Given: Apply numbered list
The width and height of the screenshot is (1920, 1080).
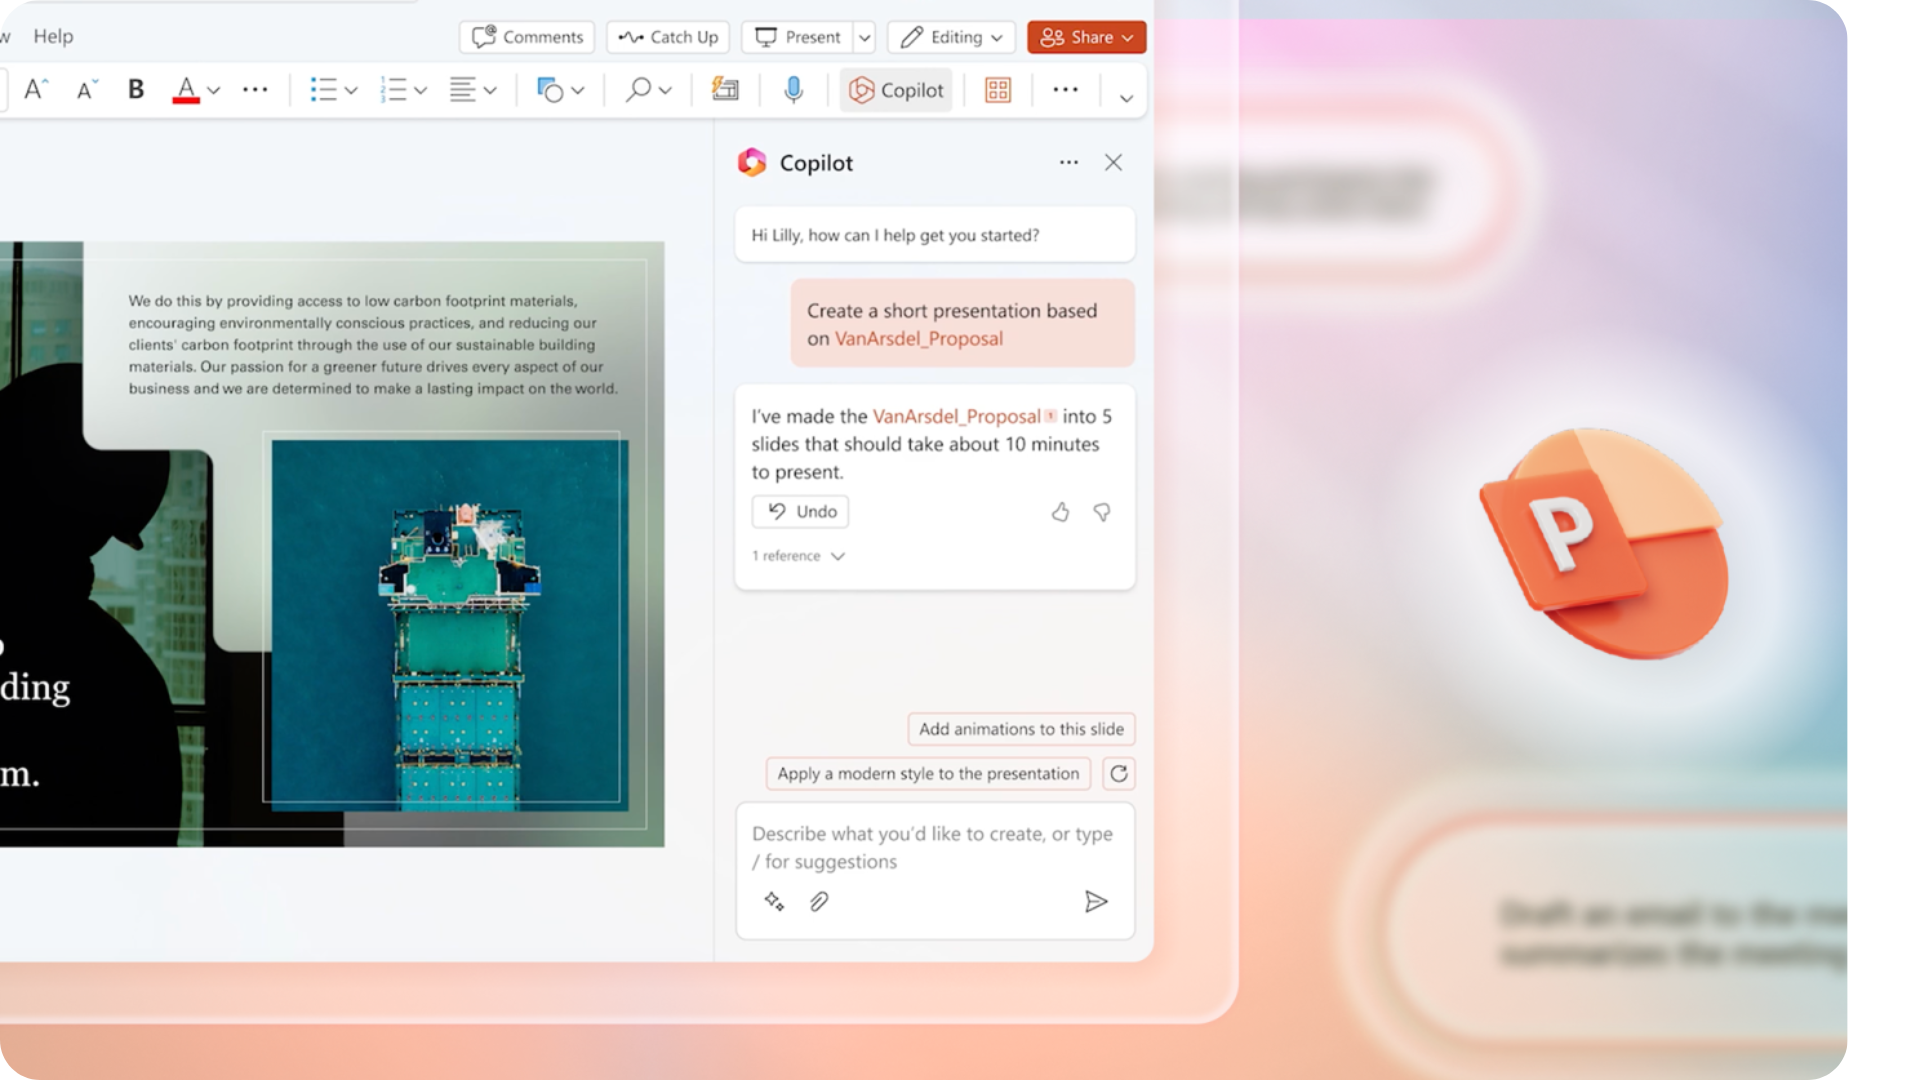Looking at the screenshot, I should 393,90.
